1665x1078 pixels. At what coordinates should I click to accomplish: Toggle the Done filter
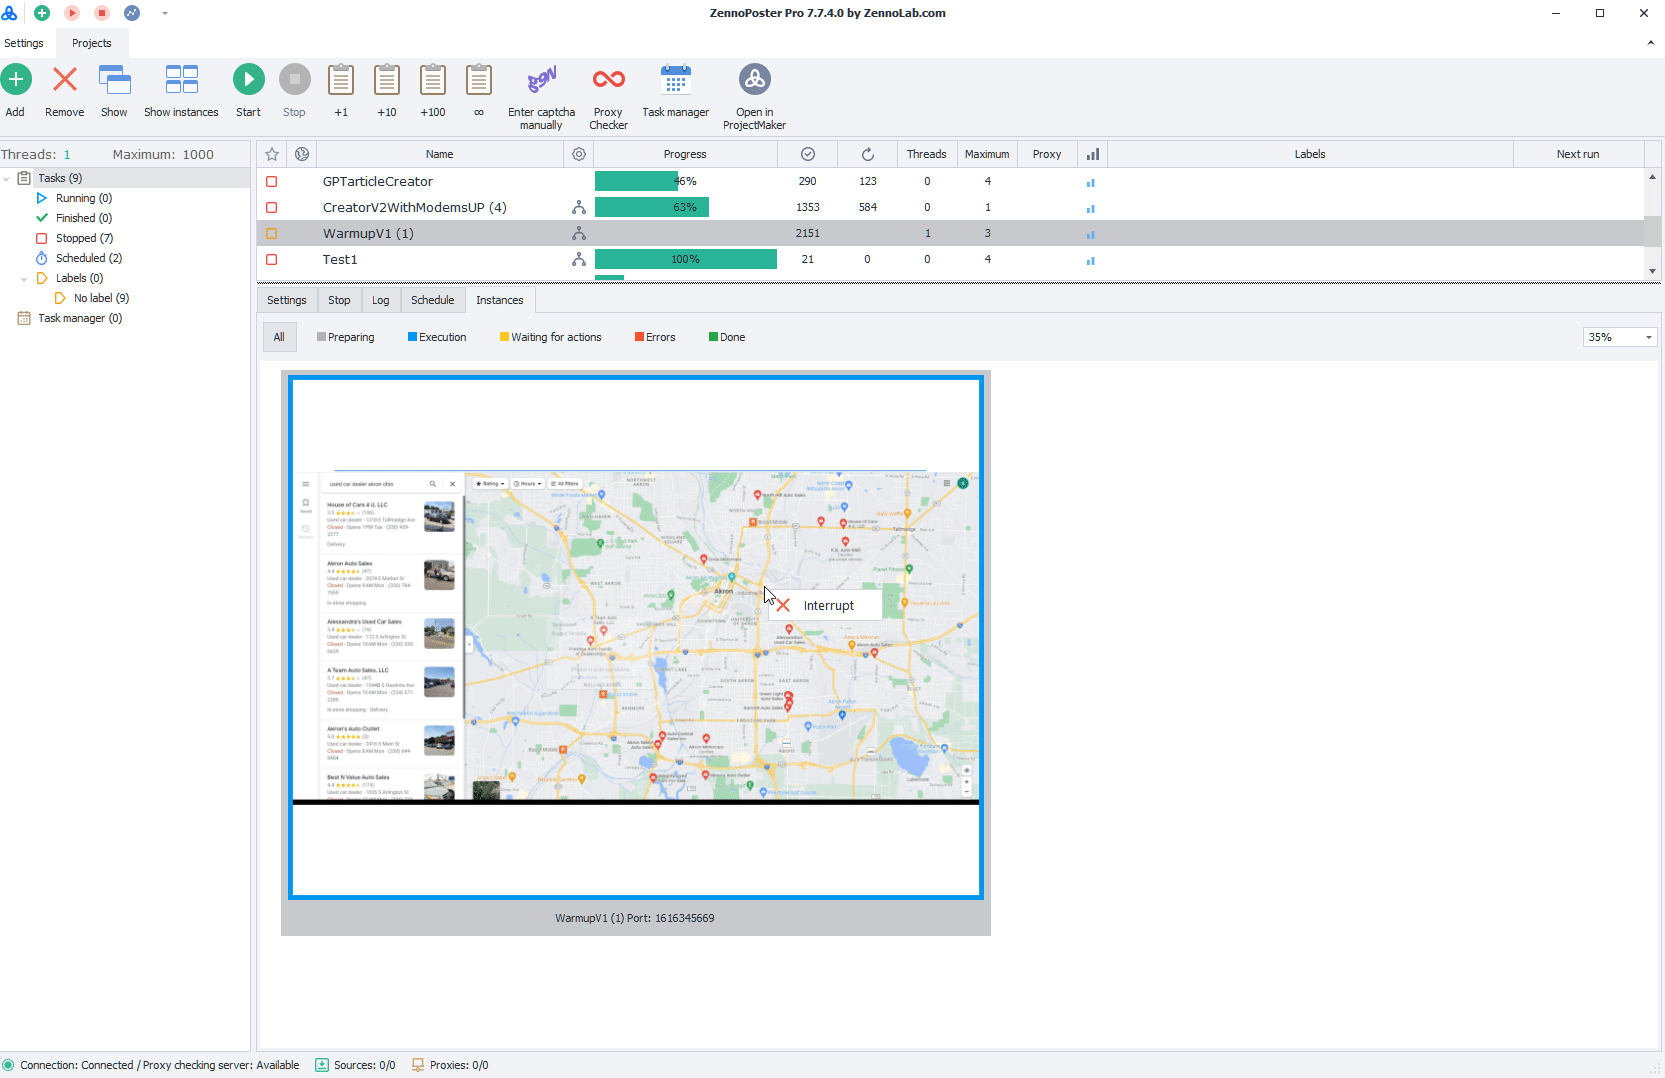[727, 337]
